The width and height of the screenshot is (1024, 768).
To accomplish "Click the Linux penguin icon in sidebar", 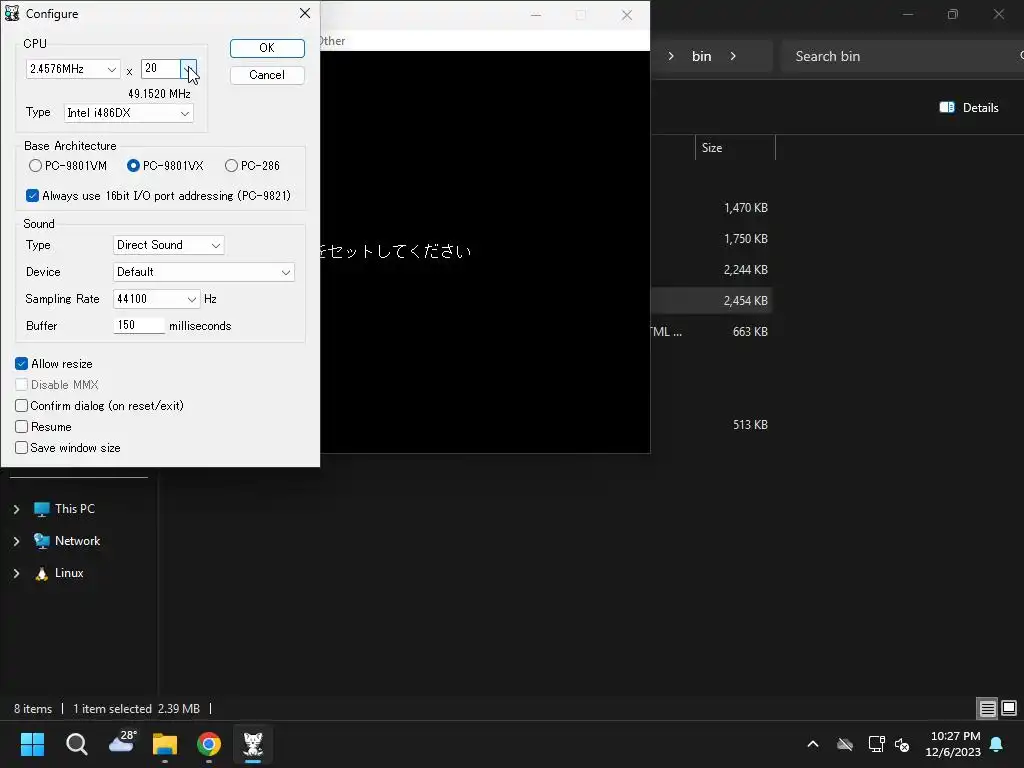I will [42, 573].
